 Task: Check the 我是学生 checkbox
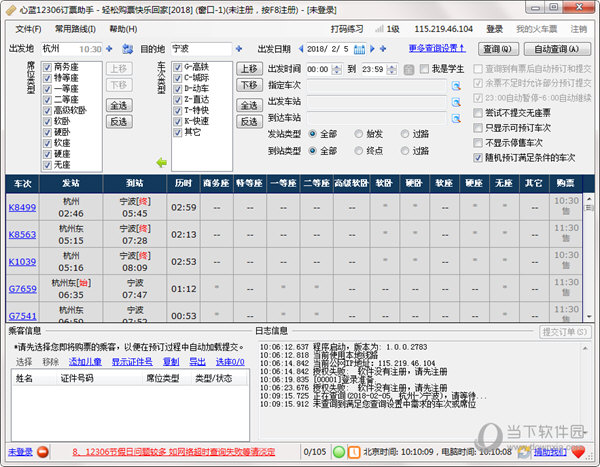[x=424, y=69]
